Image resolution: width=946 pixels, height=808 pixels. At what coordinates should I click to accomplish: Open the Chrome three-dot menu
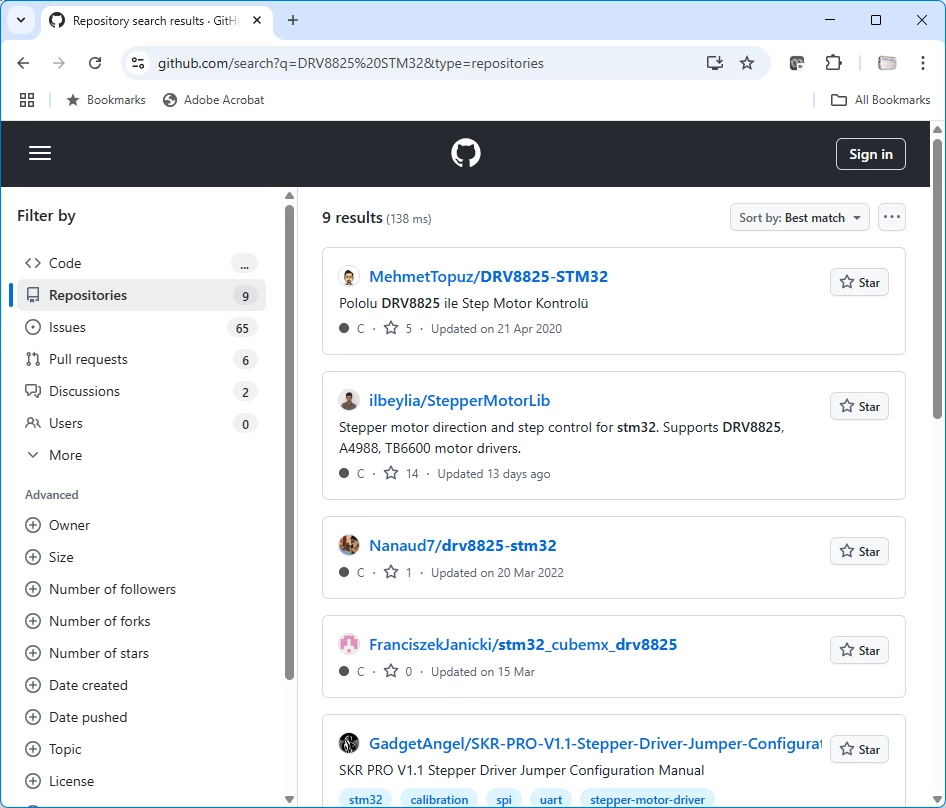click(x=922, y=63)
